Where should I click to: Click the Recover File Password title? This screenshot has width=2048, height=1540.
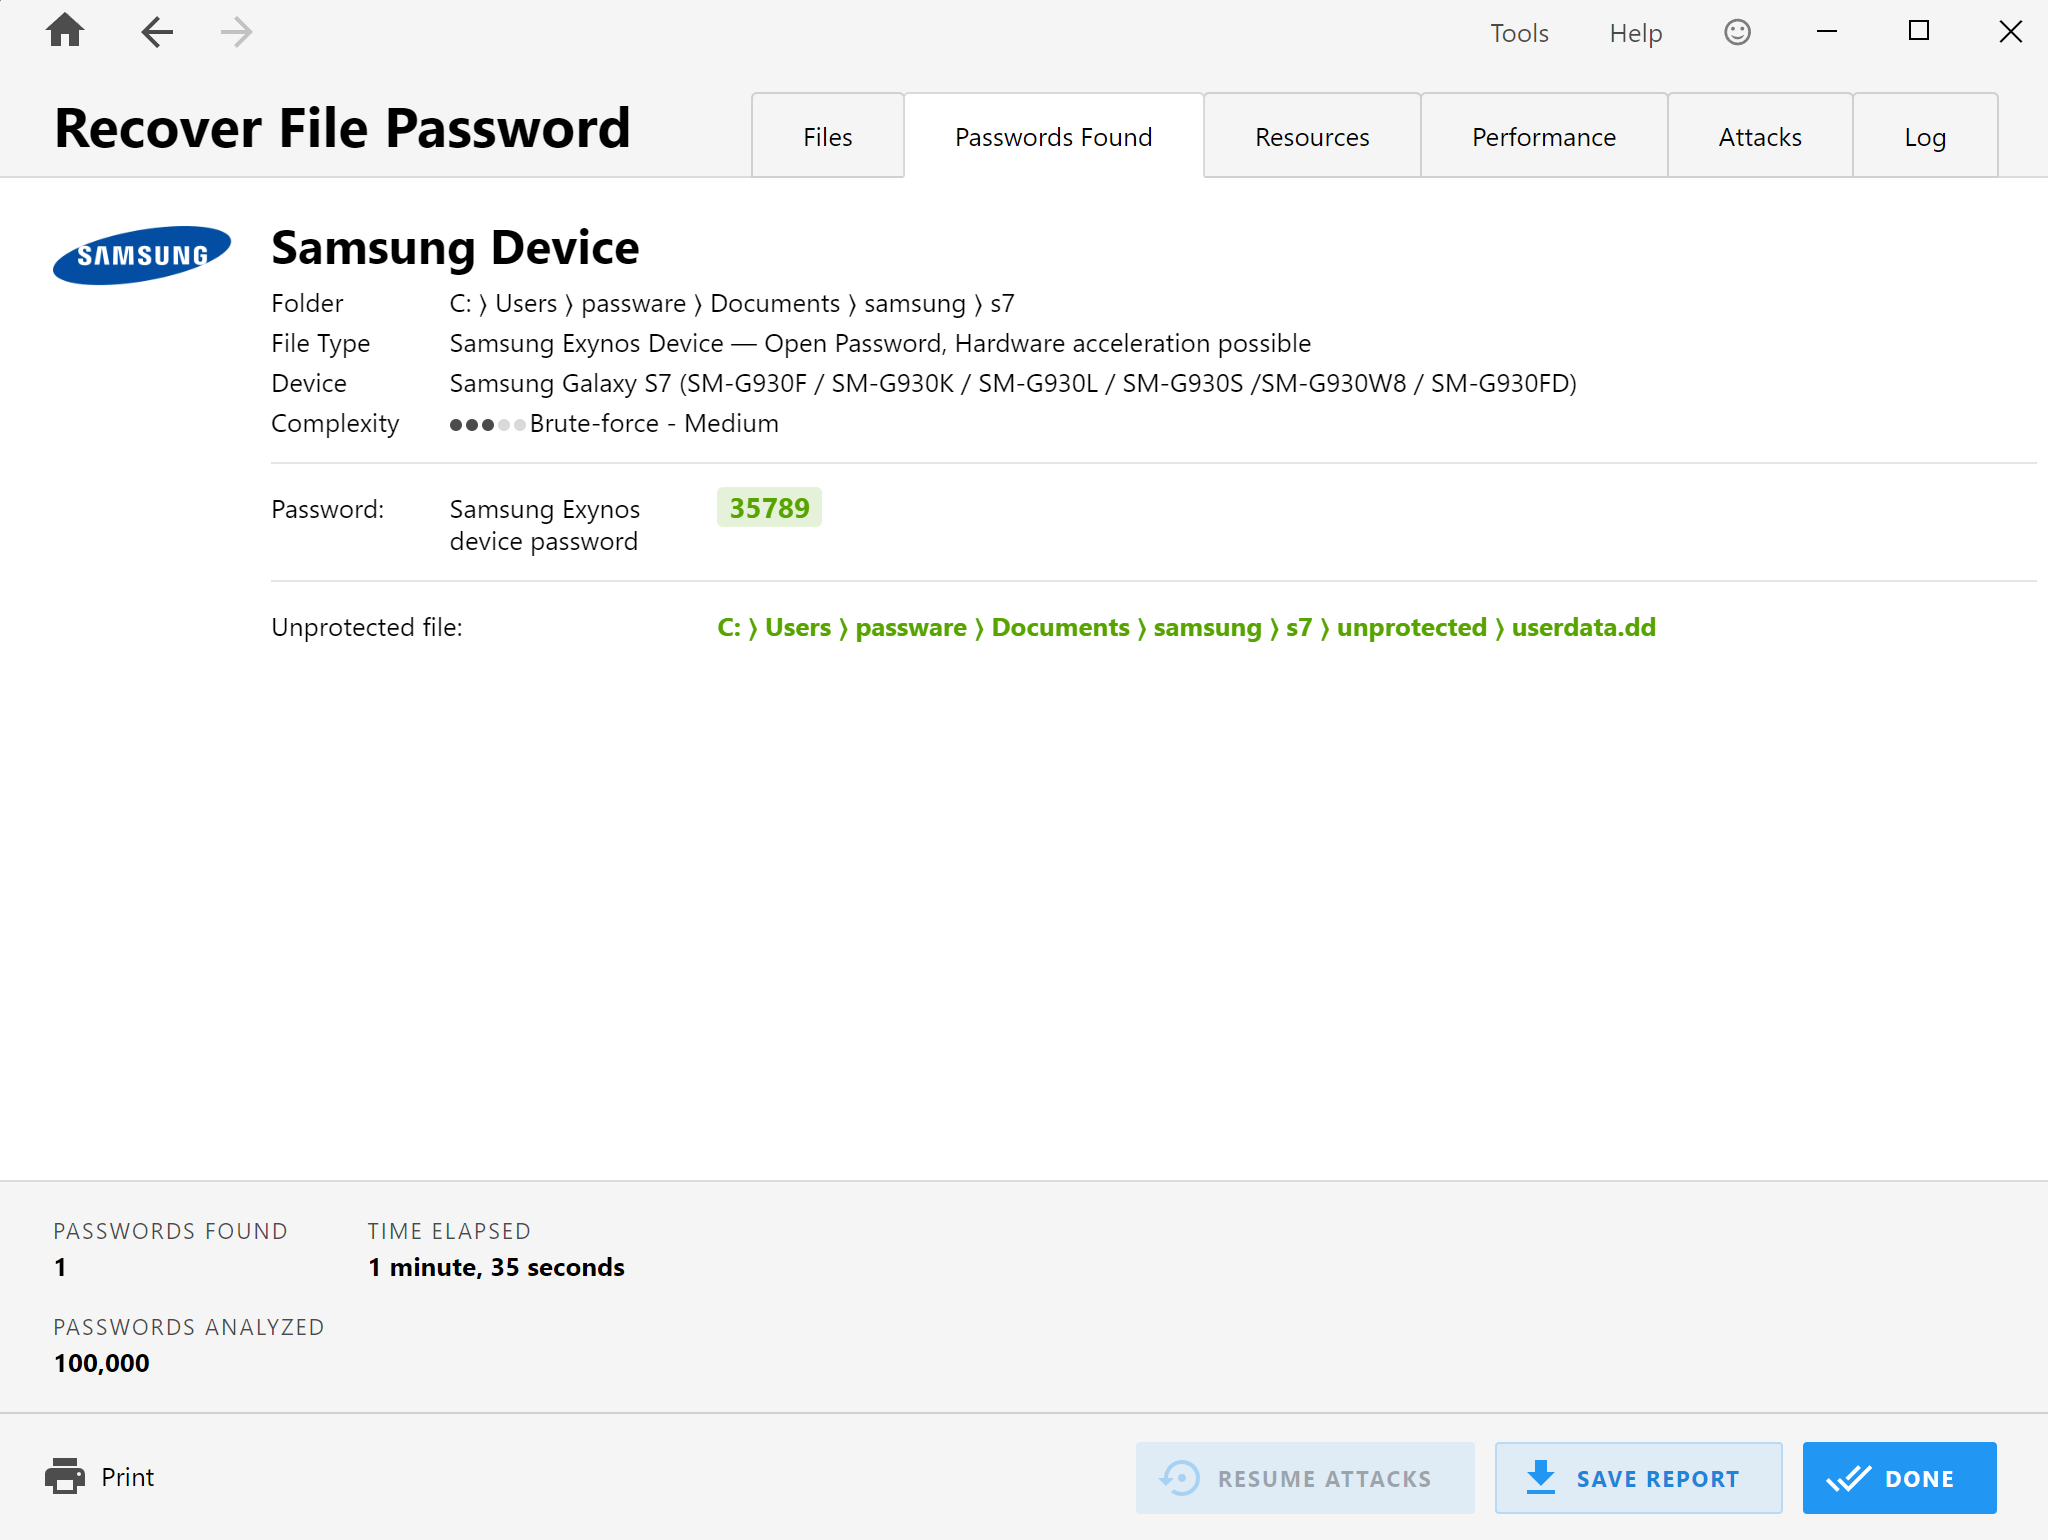coord(342,128)
